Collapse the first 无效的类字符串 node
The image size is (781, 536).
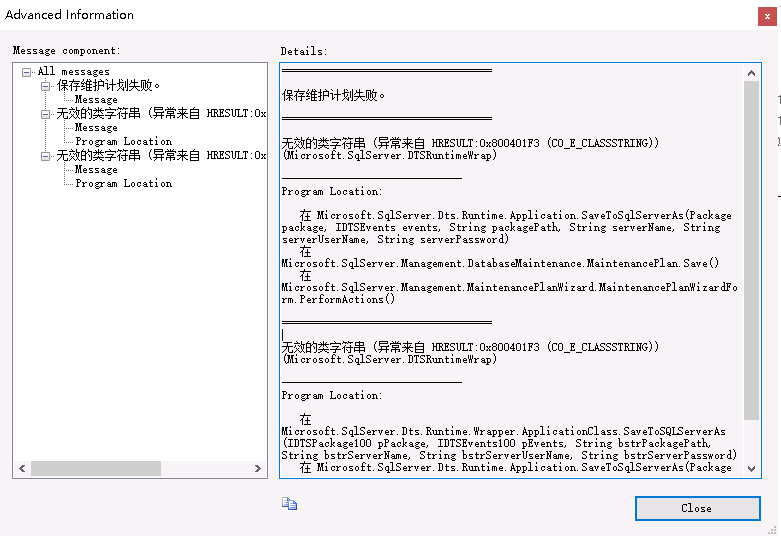click(45, 114)
